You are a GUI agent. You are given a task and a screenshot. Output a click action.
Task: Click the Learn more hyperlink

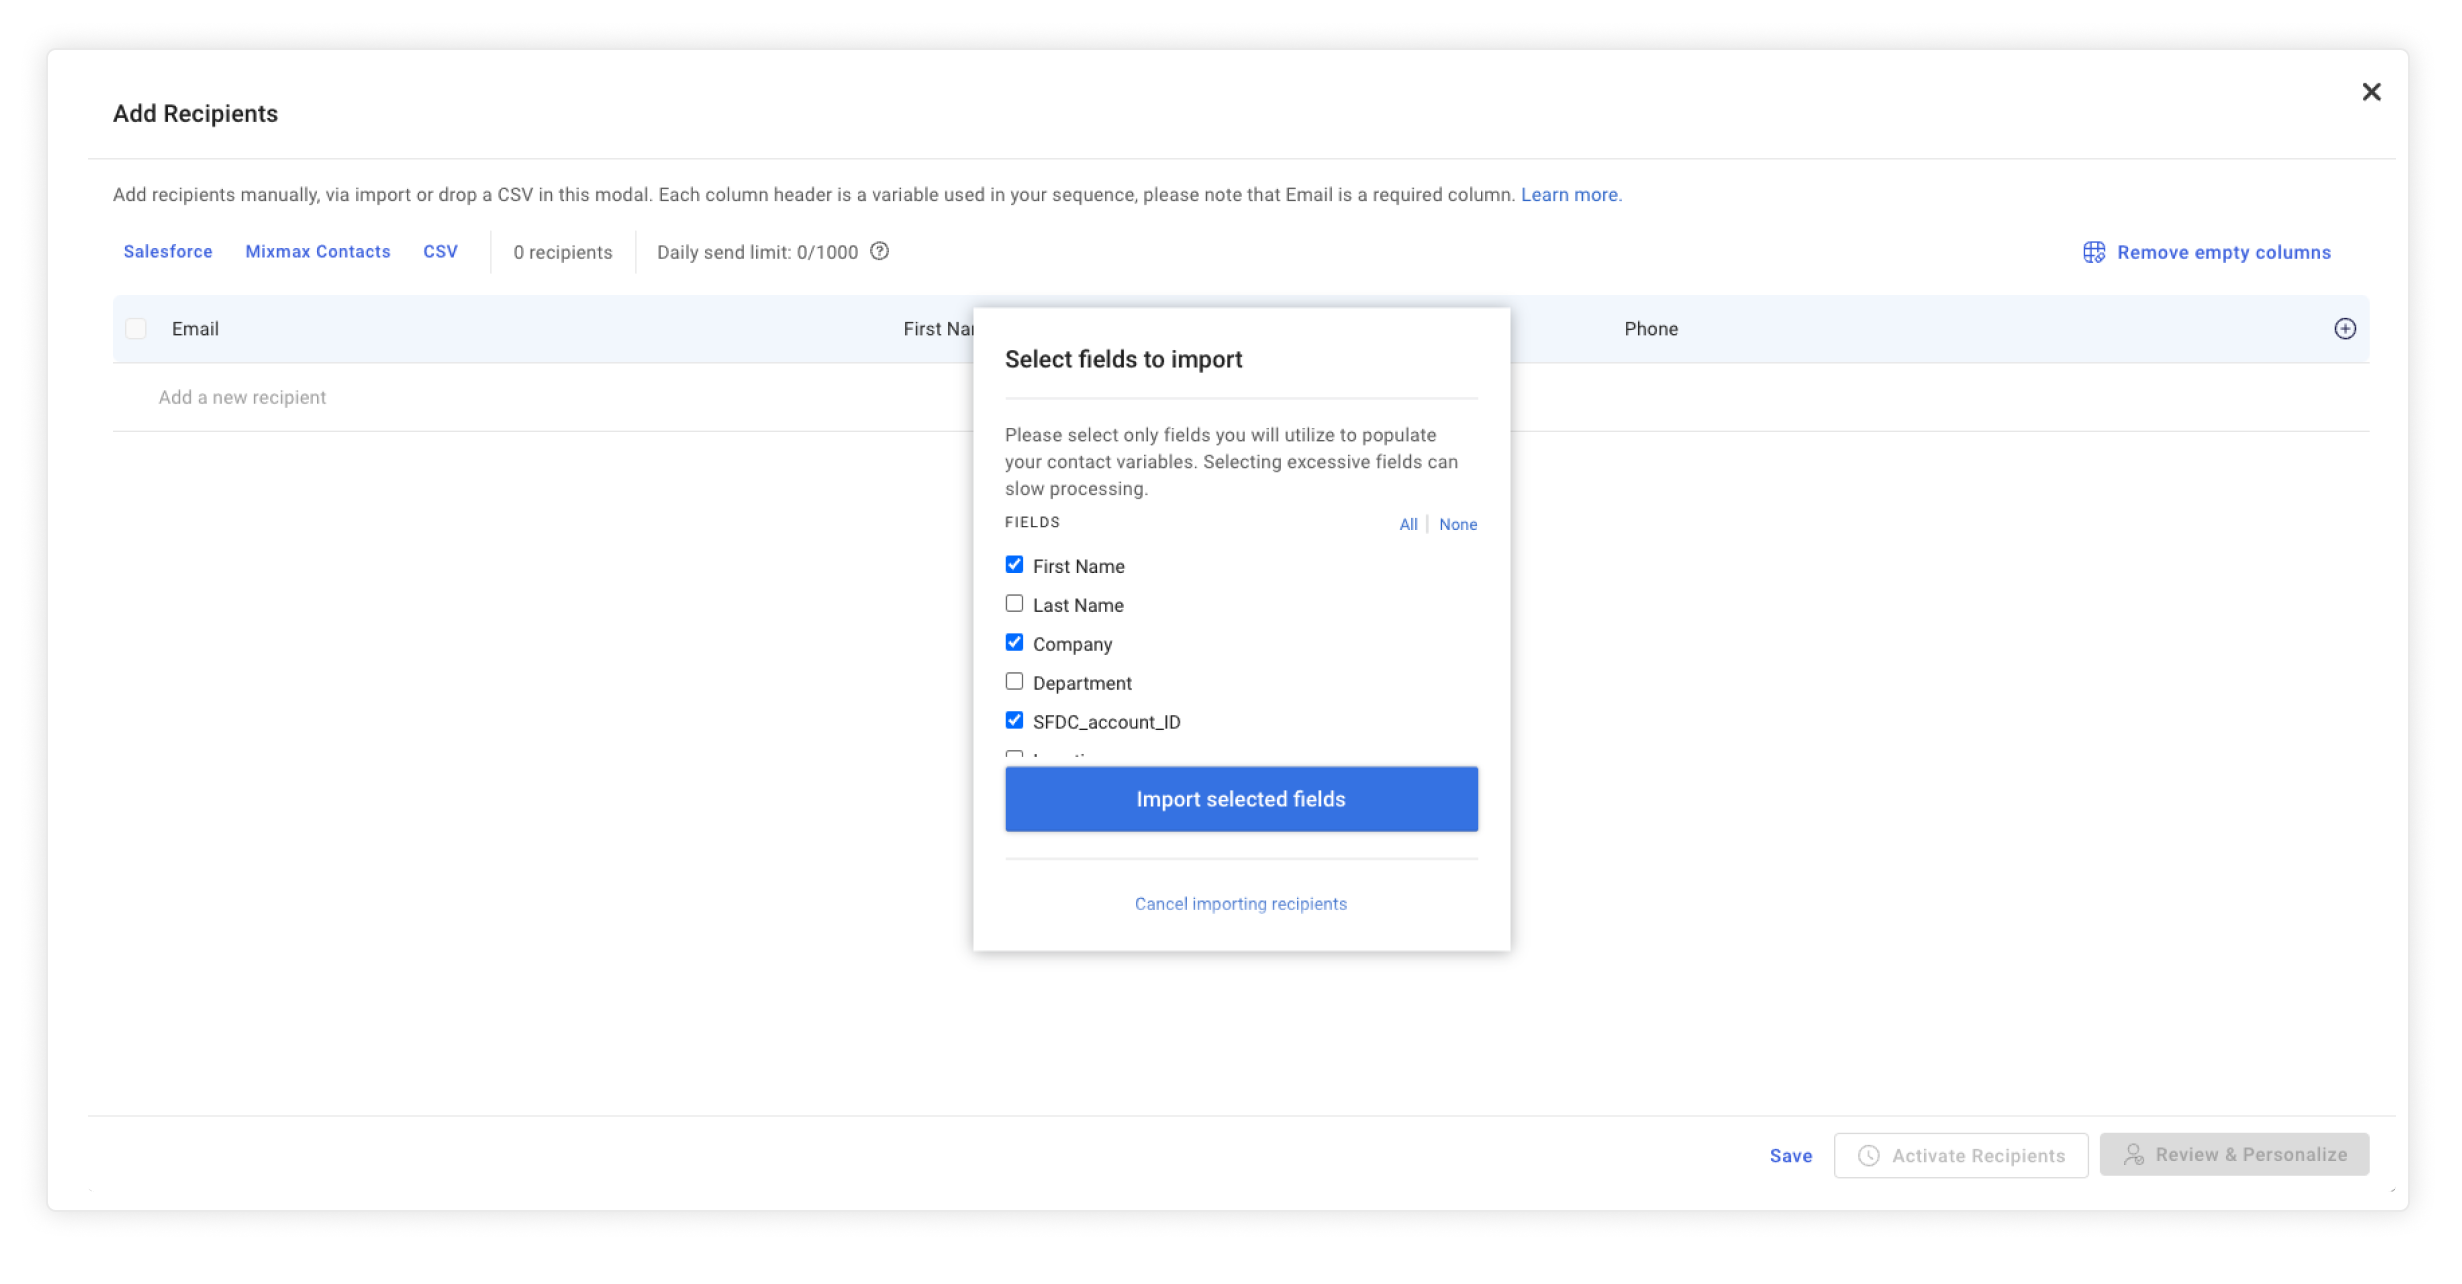(x=1571, y=194)
